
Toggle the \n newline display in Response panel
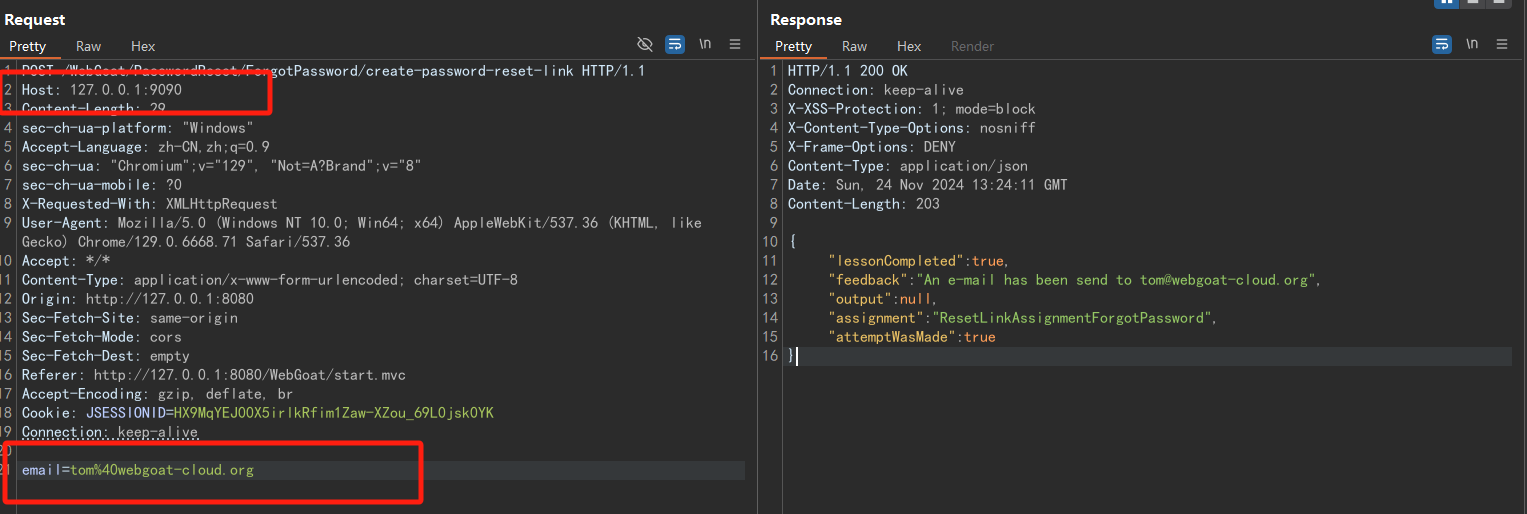point(1472,44)
